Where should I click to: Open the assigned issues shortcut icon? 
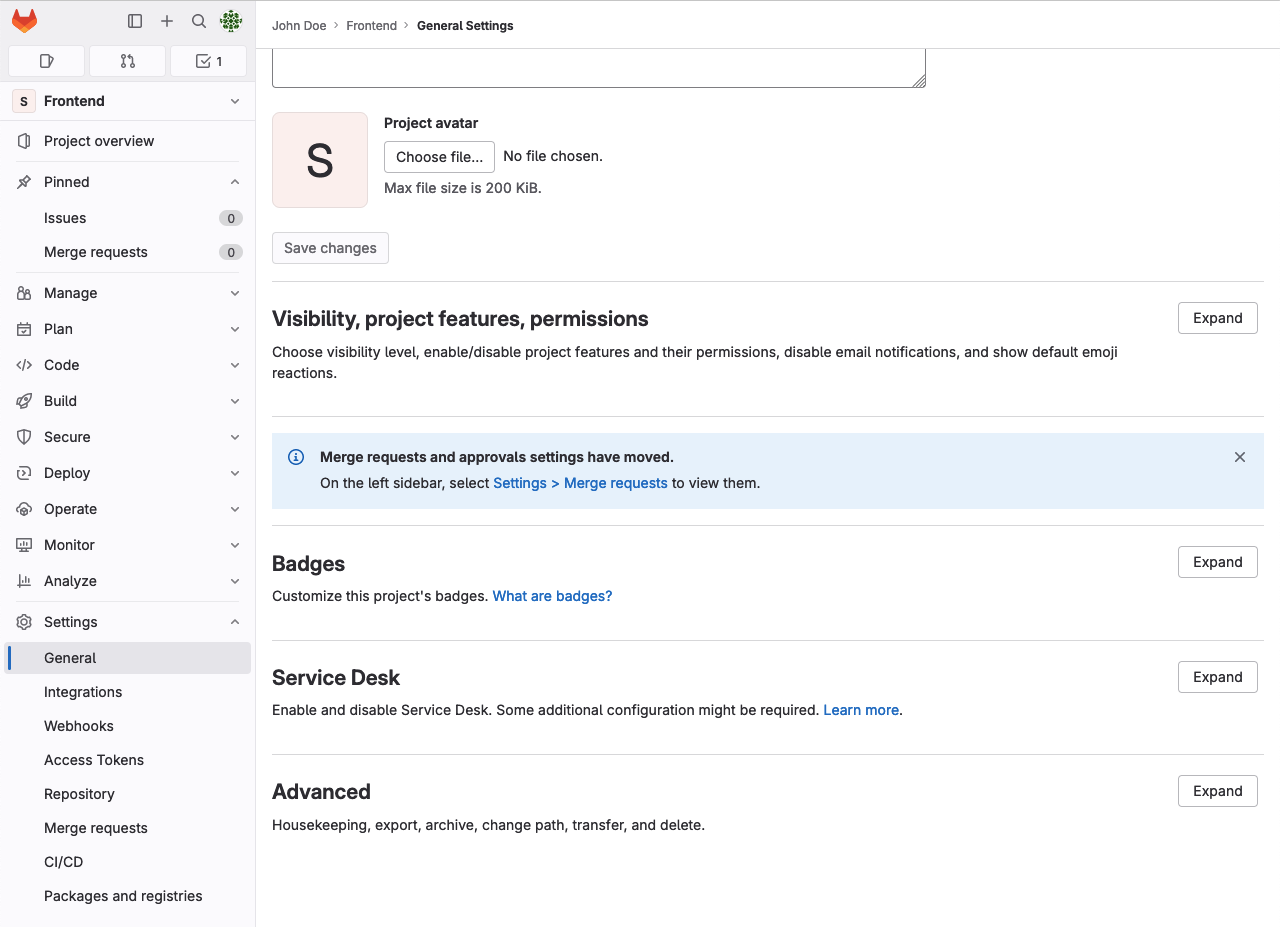(46, 61)
